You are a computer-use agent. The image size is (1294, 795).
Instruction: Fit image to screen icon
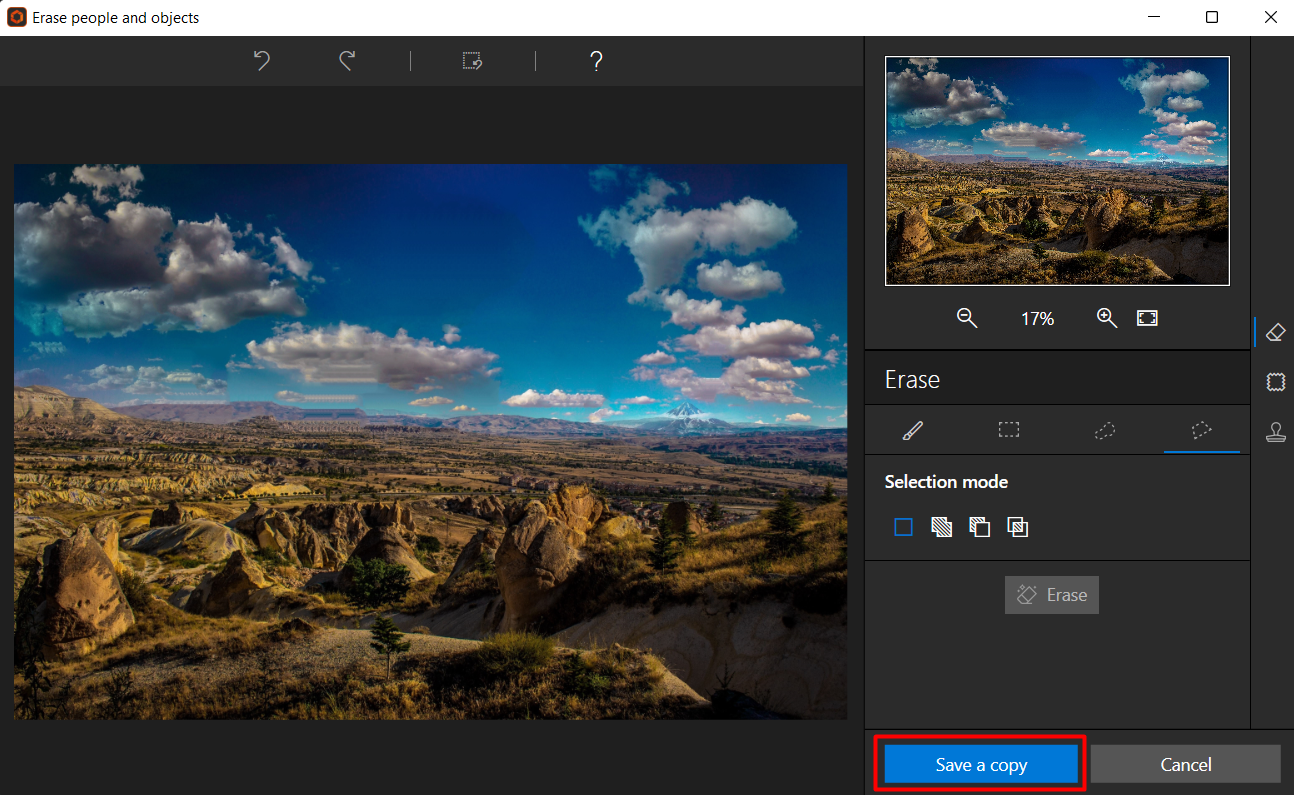1147,318
